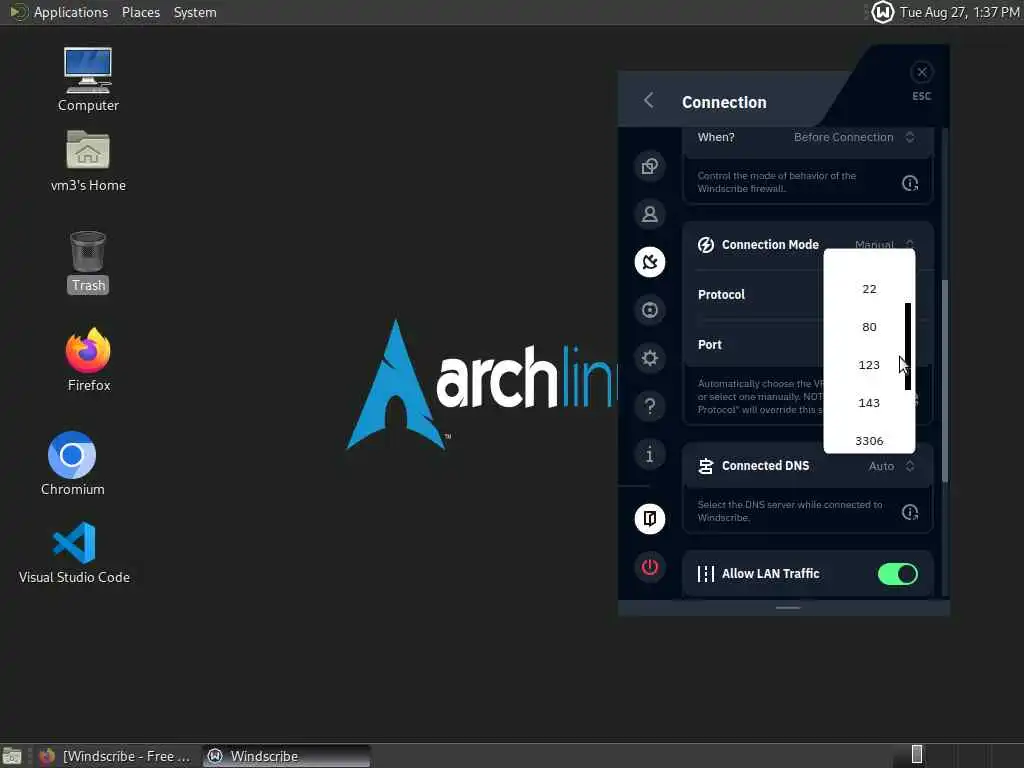Click Windscribe tray icon in top panel
The height and width of the screenshot is (768, 1024).
[x=882, y=12]
